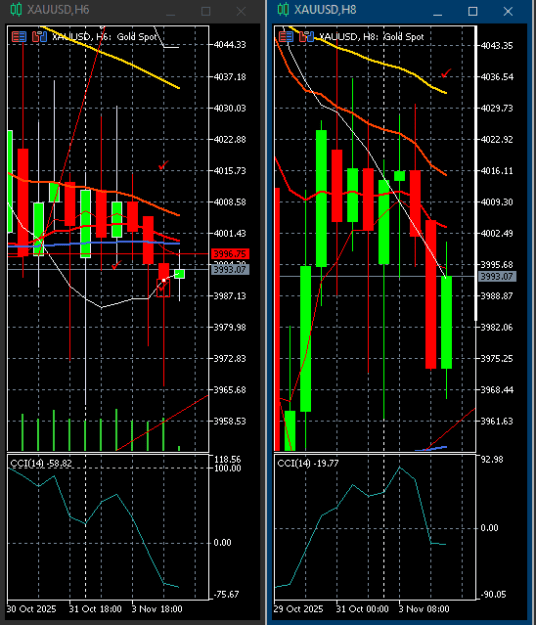Select the red checkmark marker near 4015.73 on H6

(163, 165)
